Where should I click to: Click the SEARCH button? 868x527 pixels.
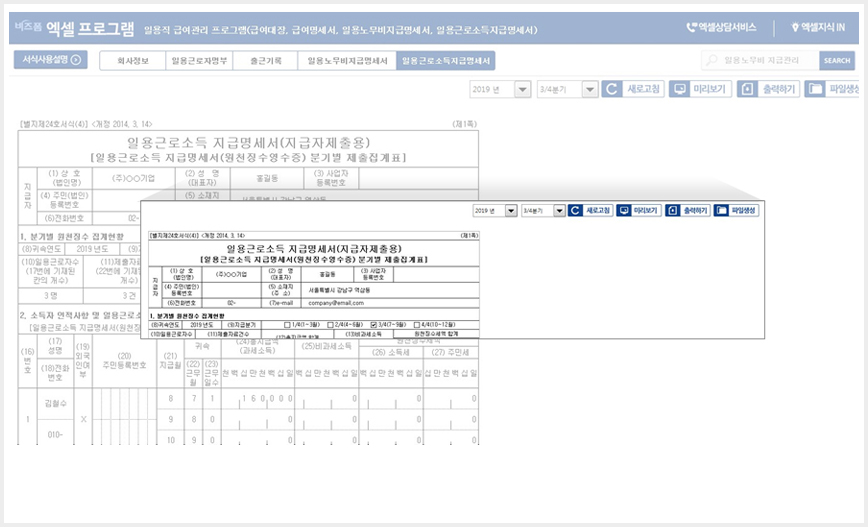[x=836, y=60]
